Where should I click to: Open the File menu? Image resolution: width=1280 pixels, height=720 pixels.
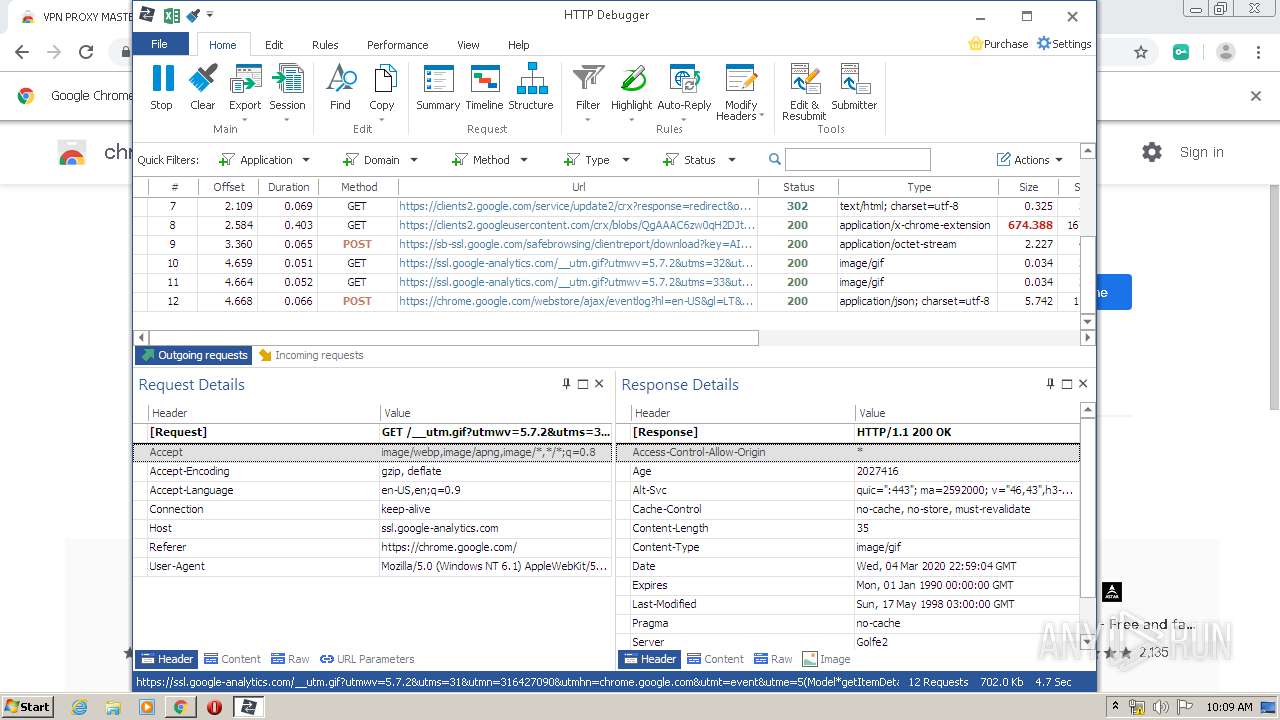tap(159, 44)
